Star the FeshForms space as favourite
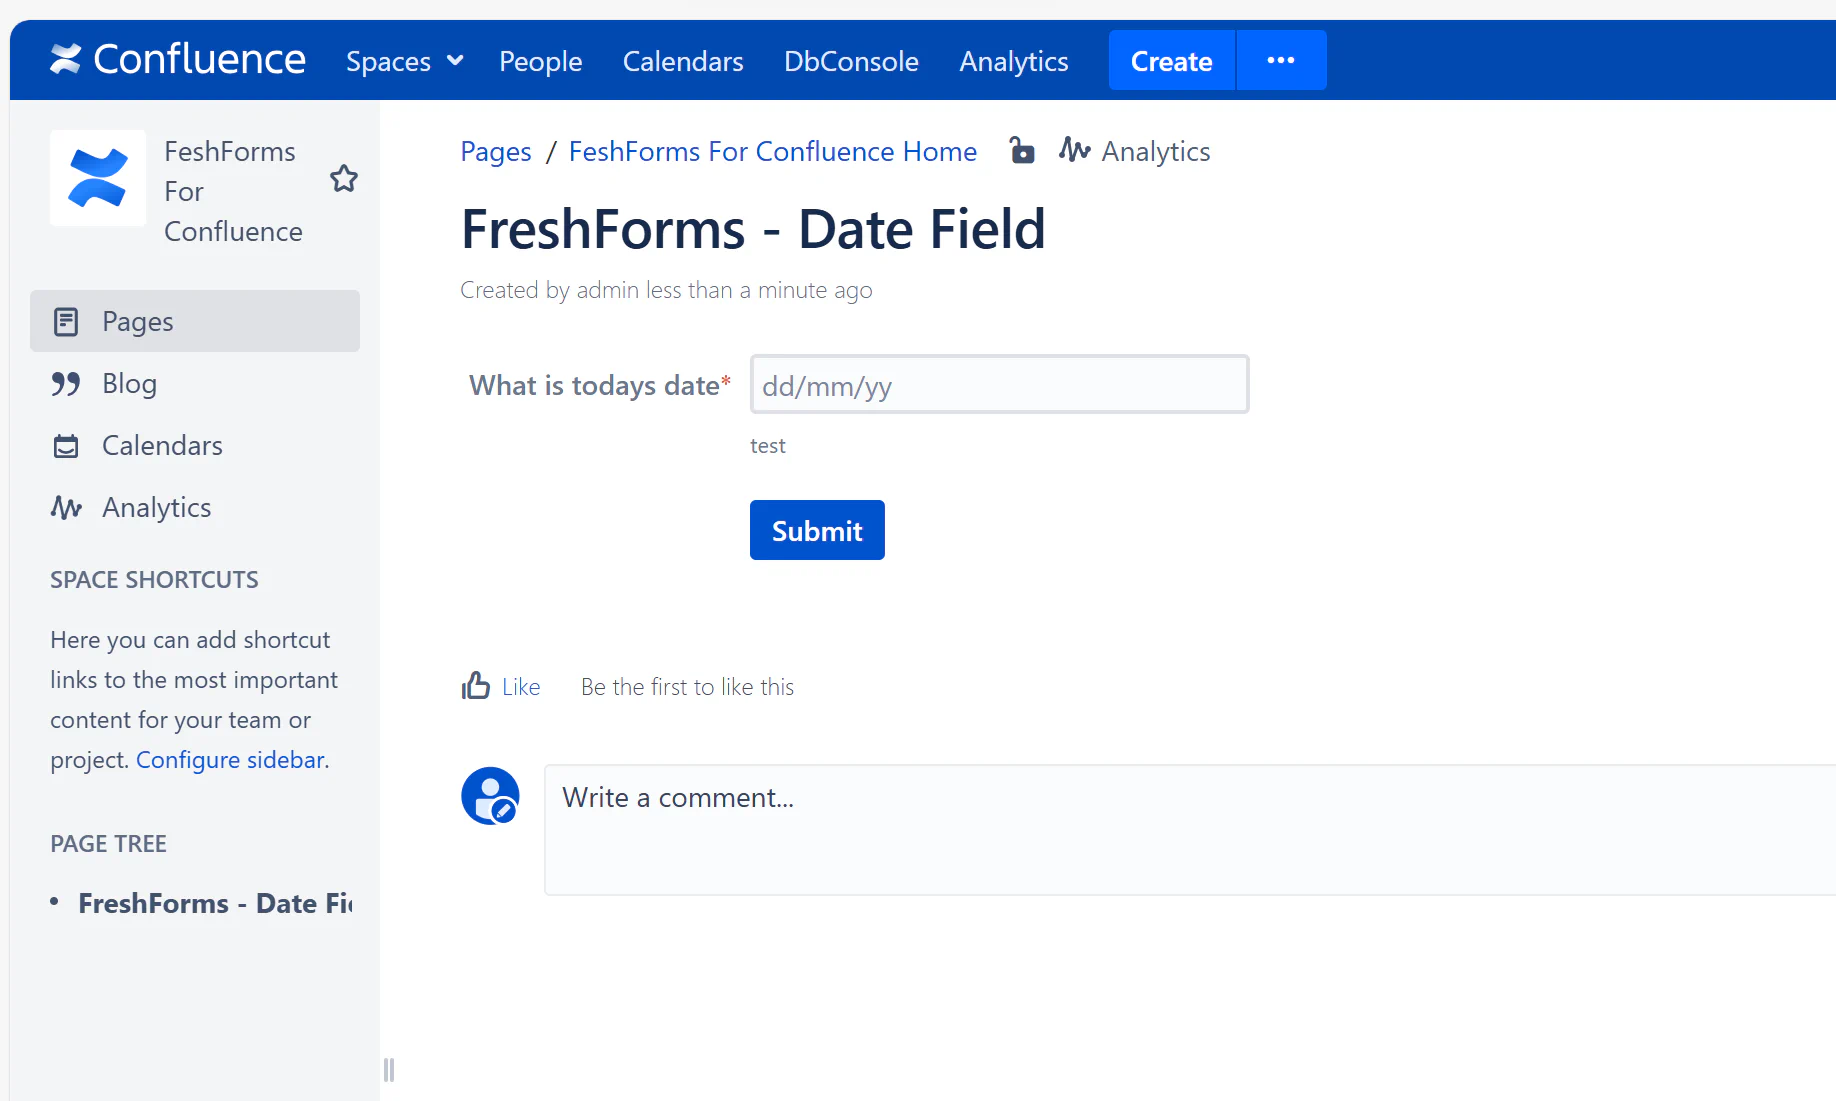 coord(344,179)
